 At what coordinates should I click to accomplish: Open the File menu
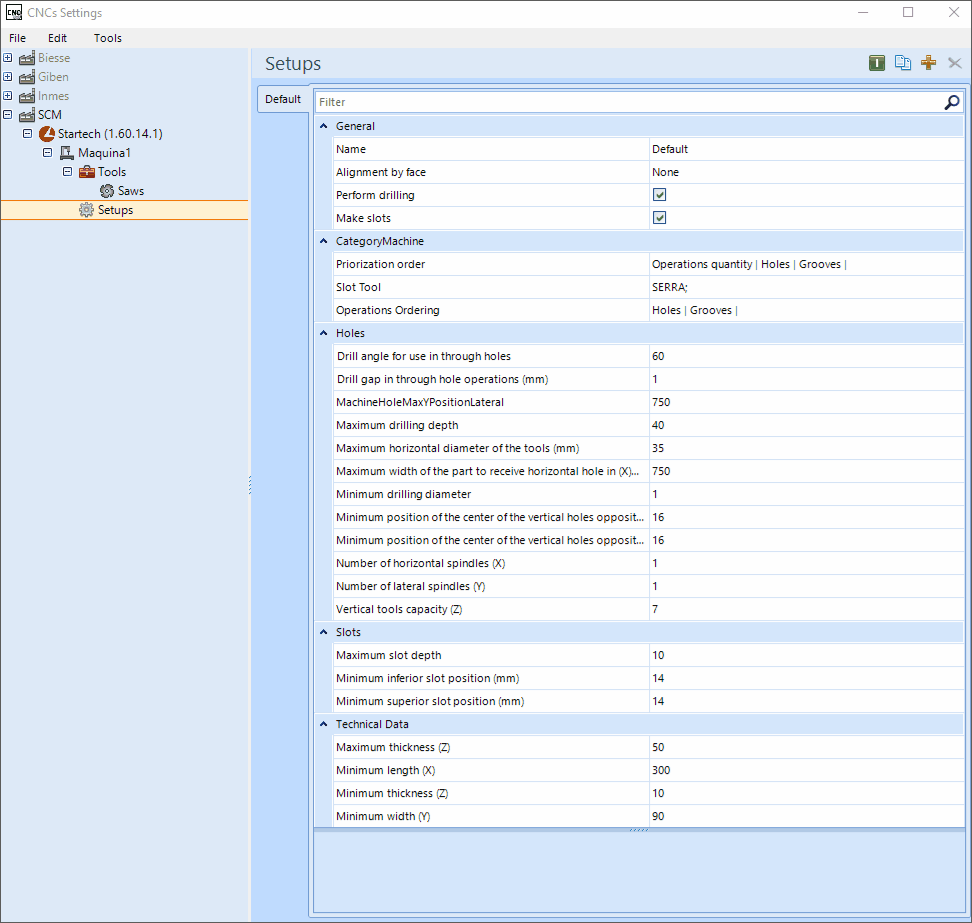17,38
